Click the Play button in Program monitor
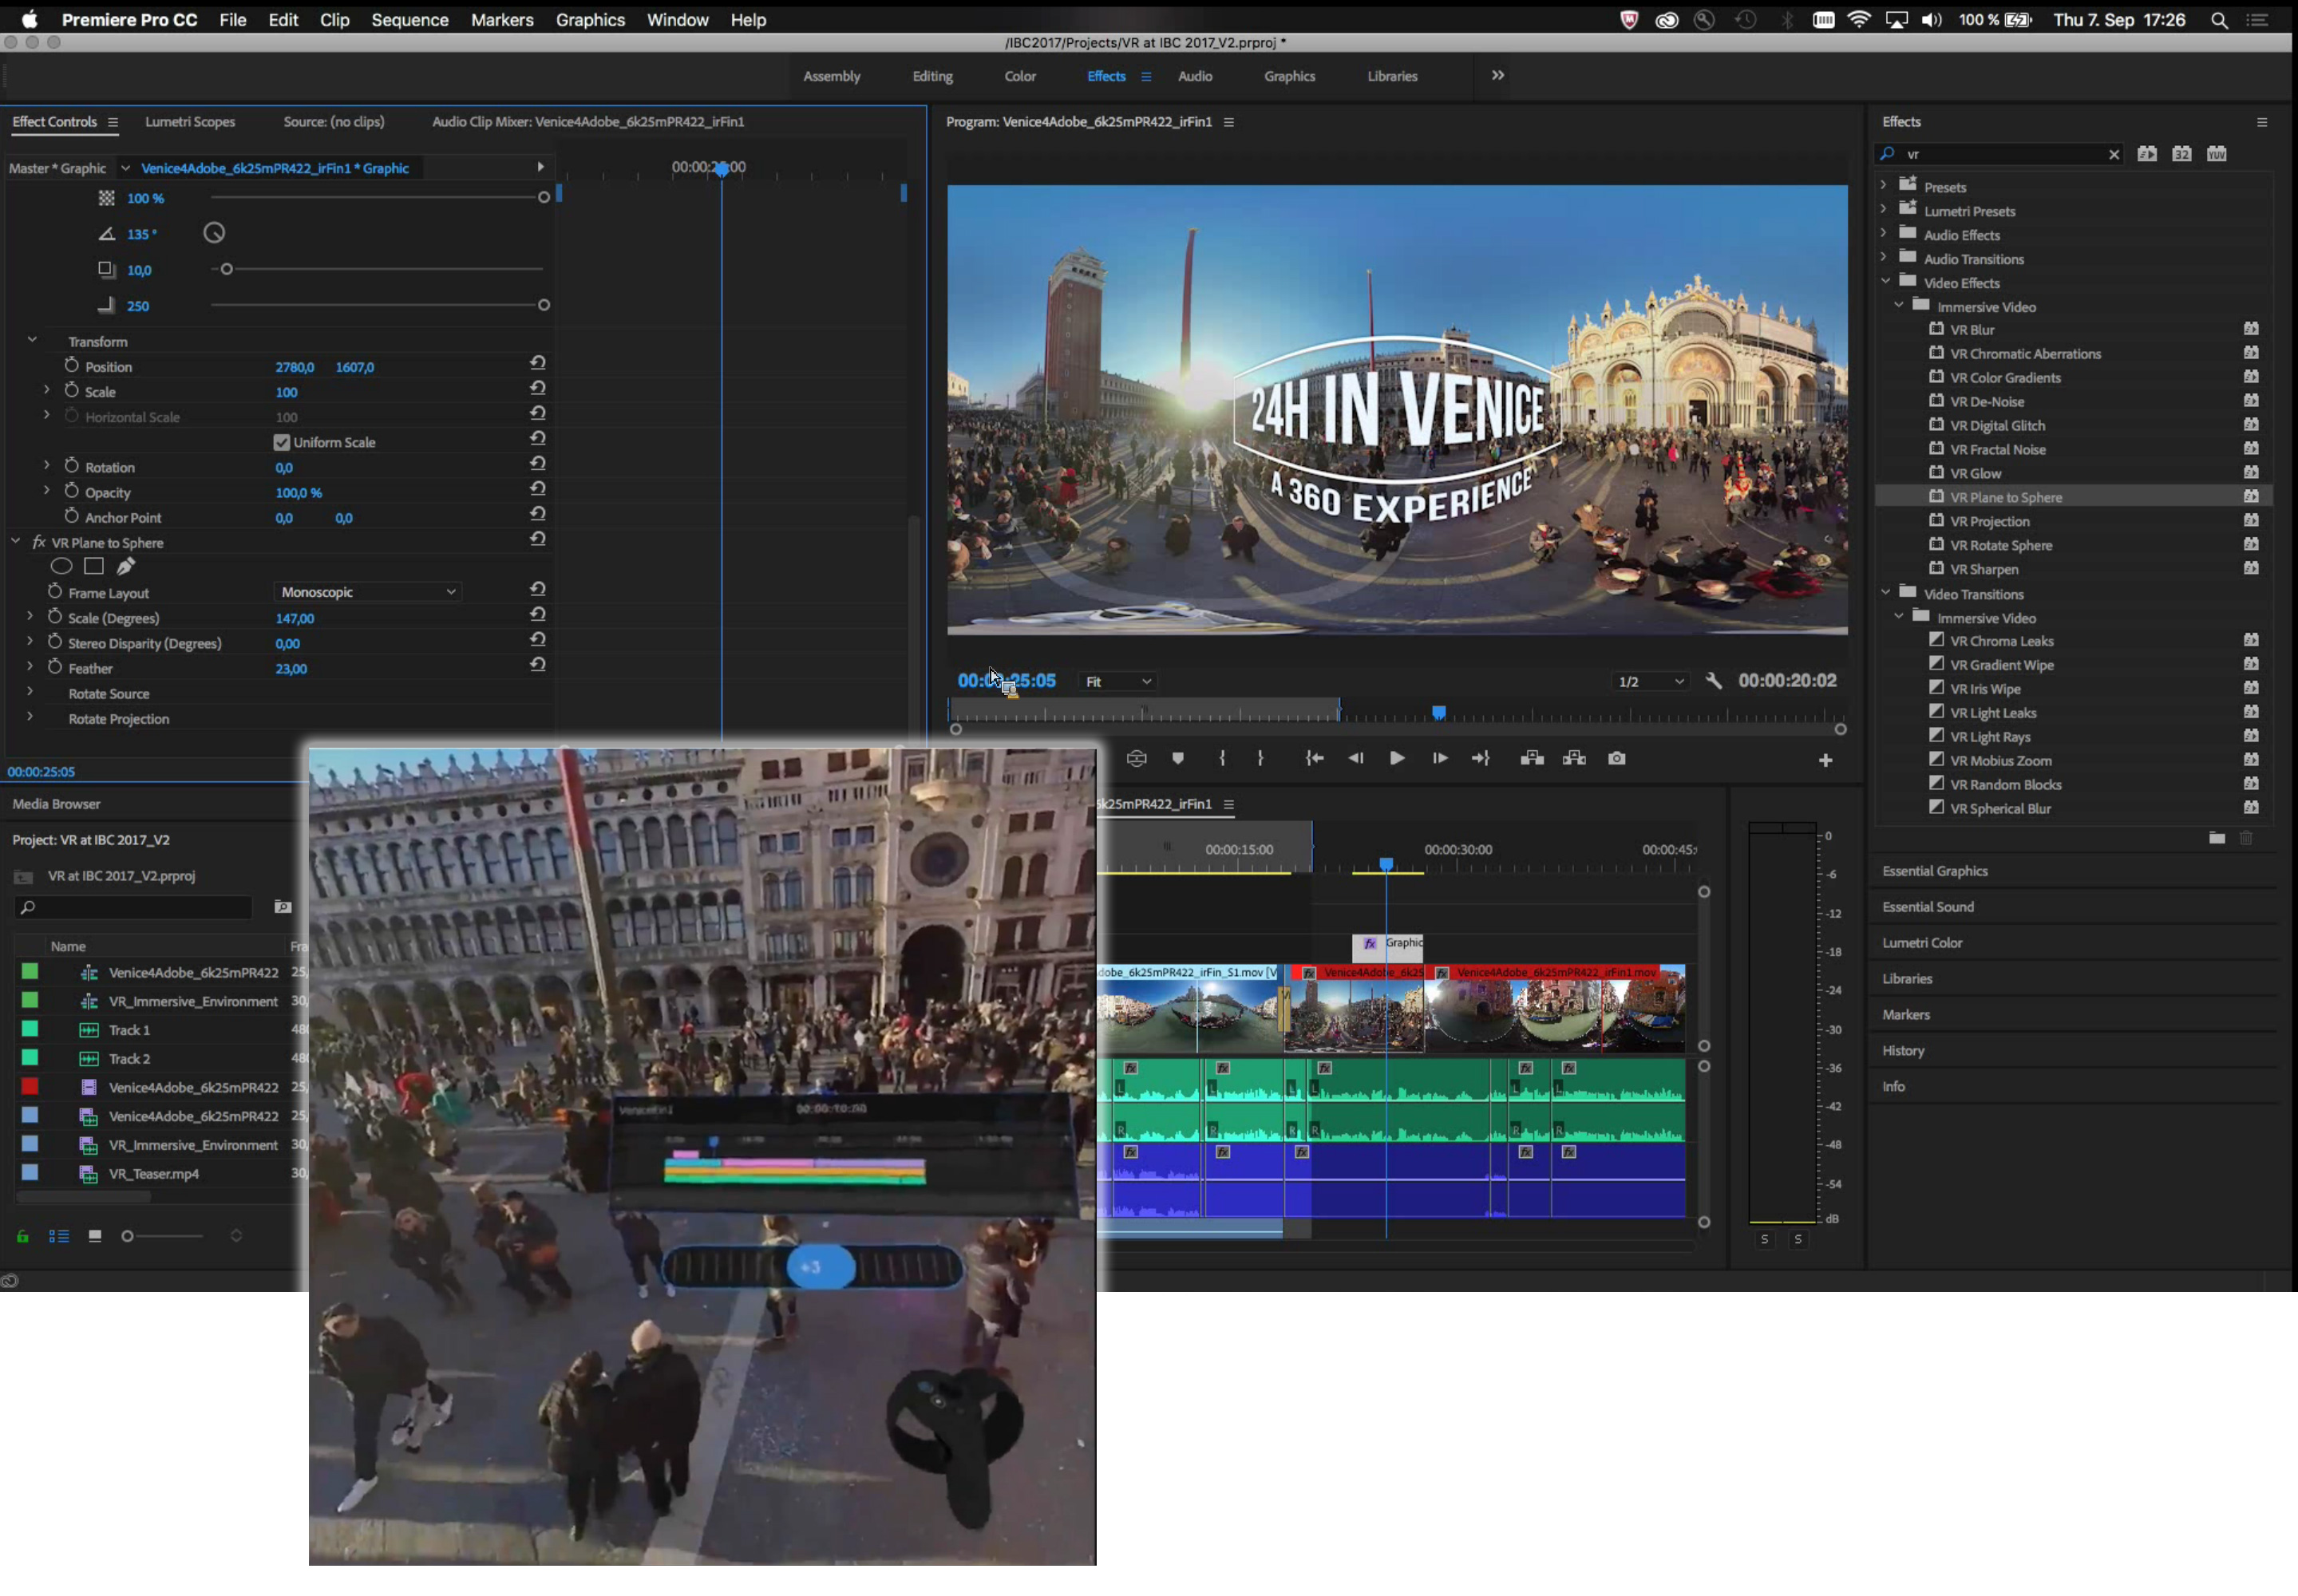2298x1596 pixels. [x=1397, y=759]
